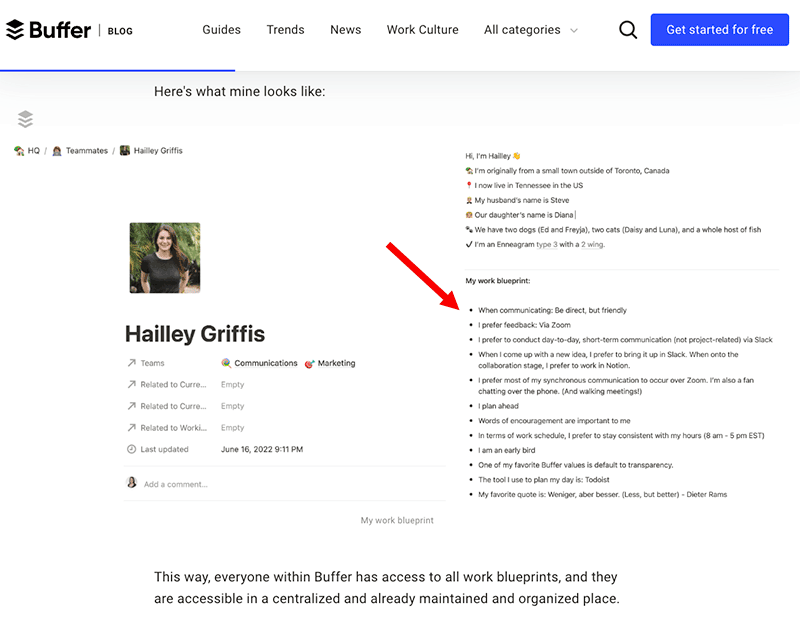The height and width of the screenshot is (618, 800).
Task: Click bullet mentioning Todoist
Action: coord(543,480)
